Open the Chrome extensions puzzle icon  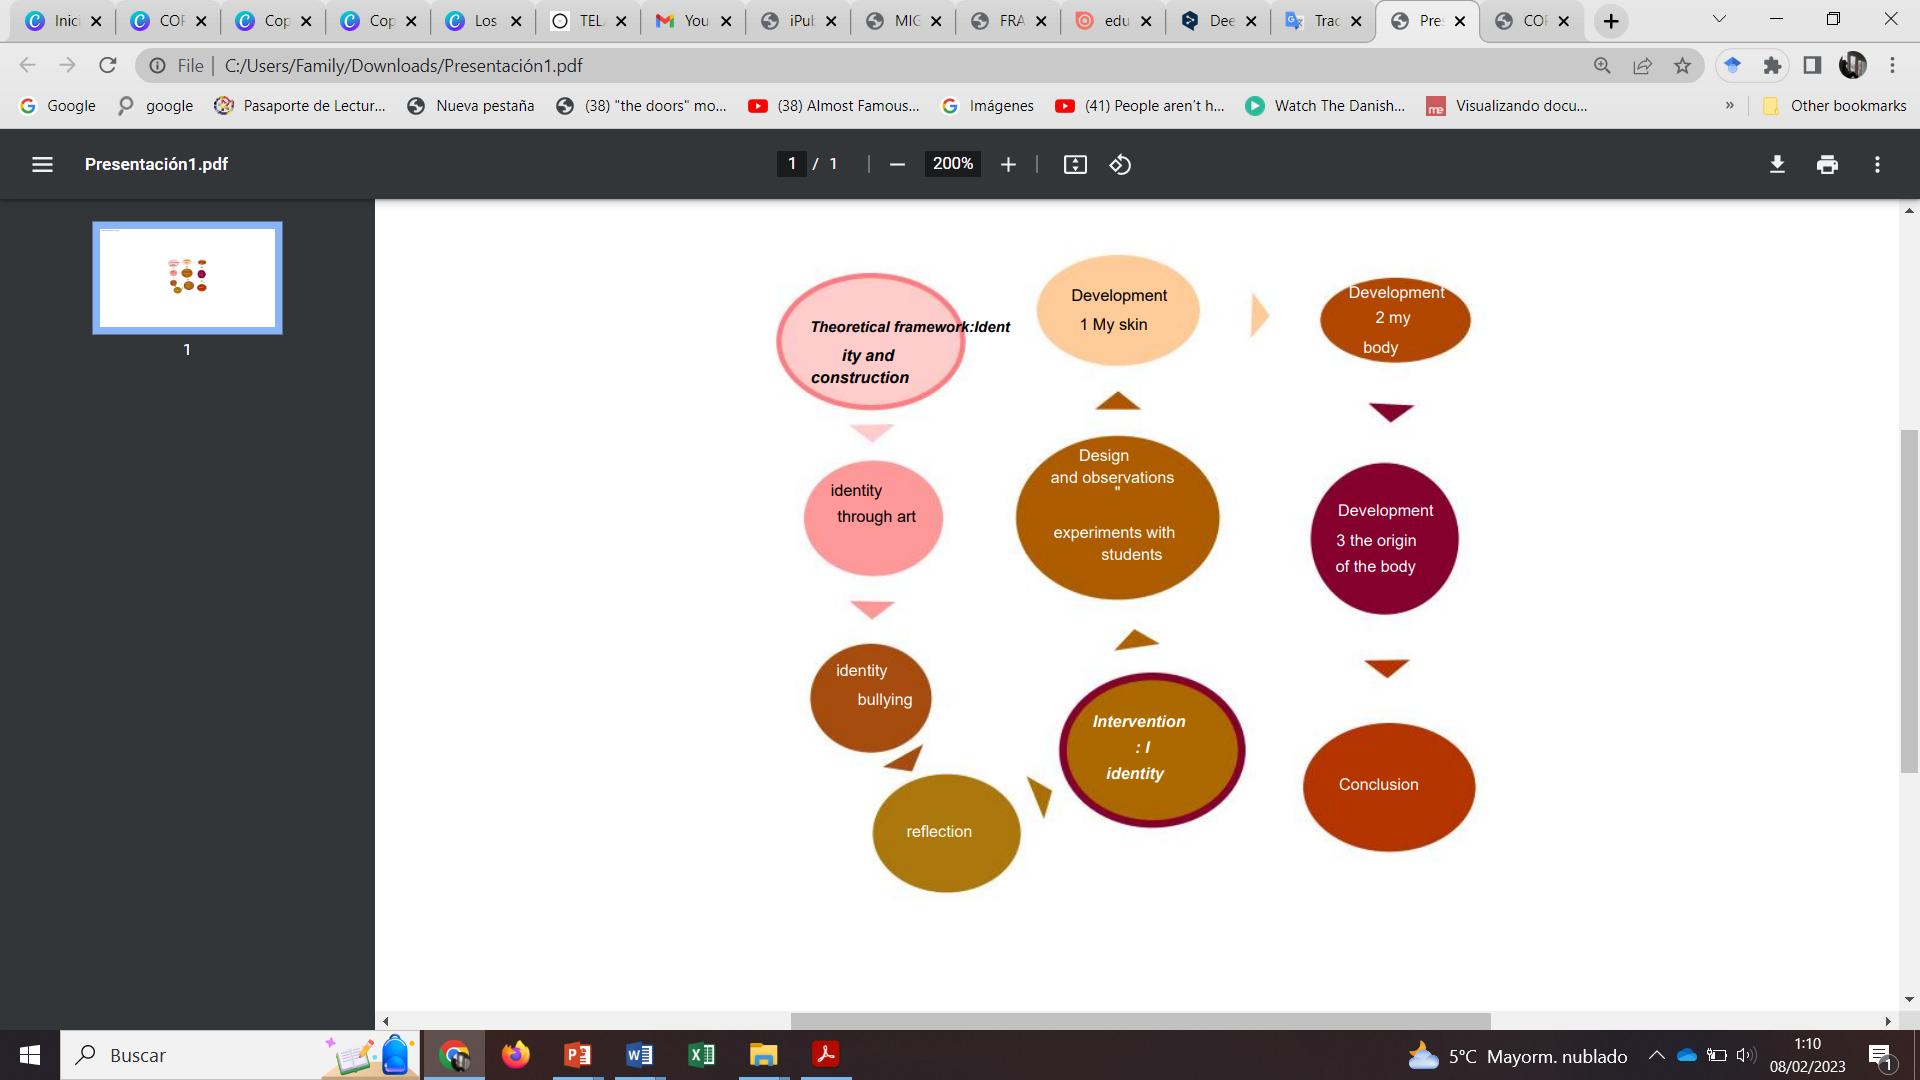[1772, 65]
